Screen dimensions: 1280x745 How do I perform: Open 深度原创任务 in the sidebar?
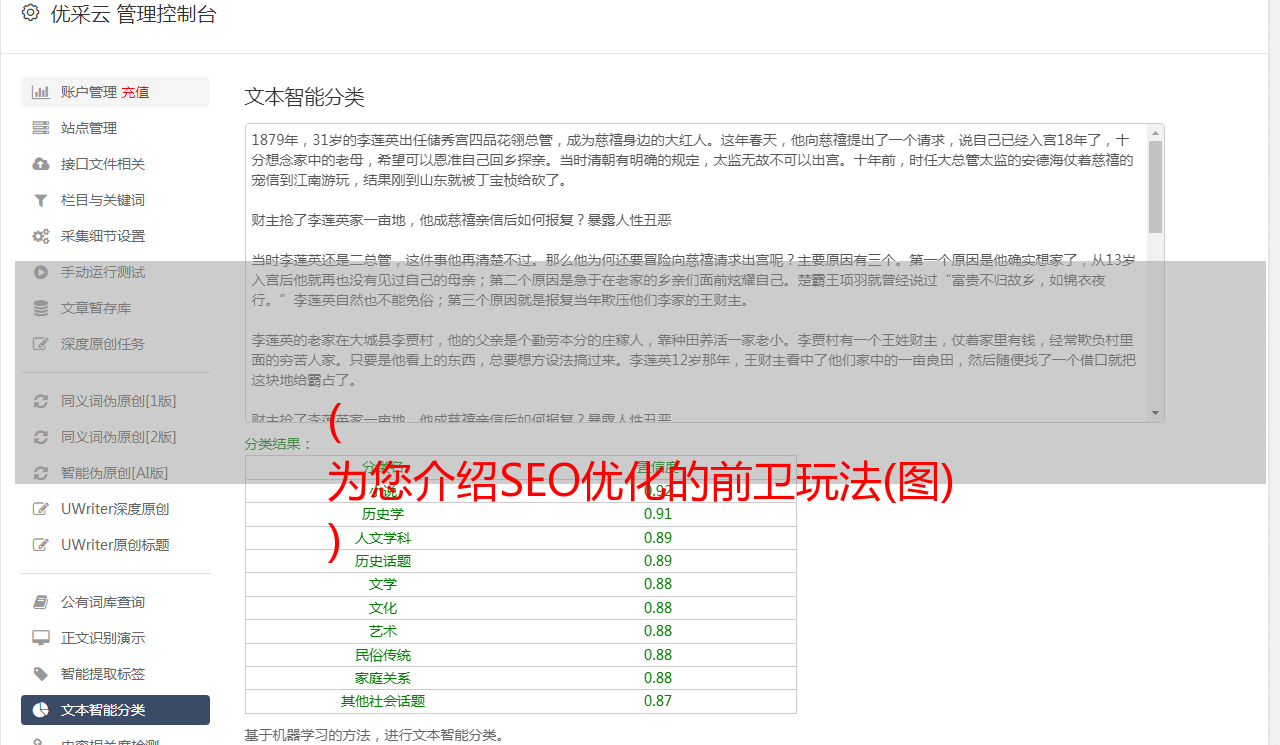click(115, 344)
